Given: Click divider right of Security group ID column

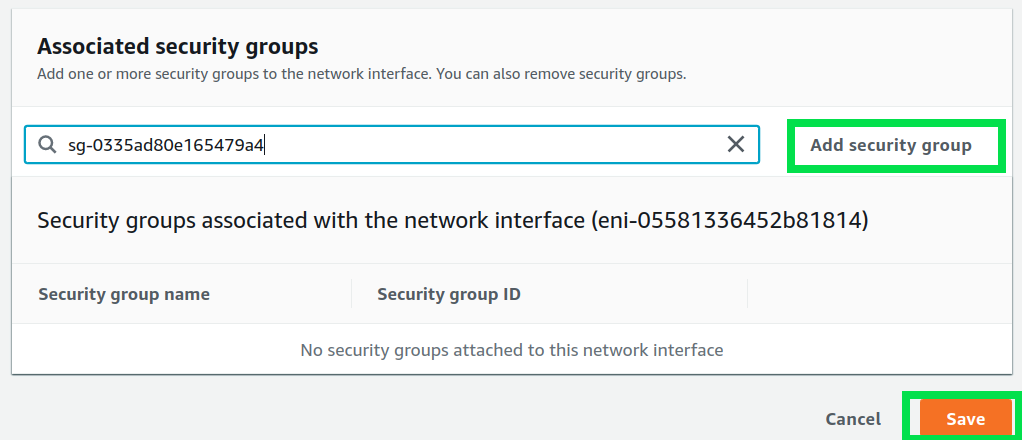Looking at the screenshot, I should (x=748, y=294).
